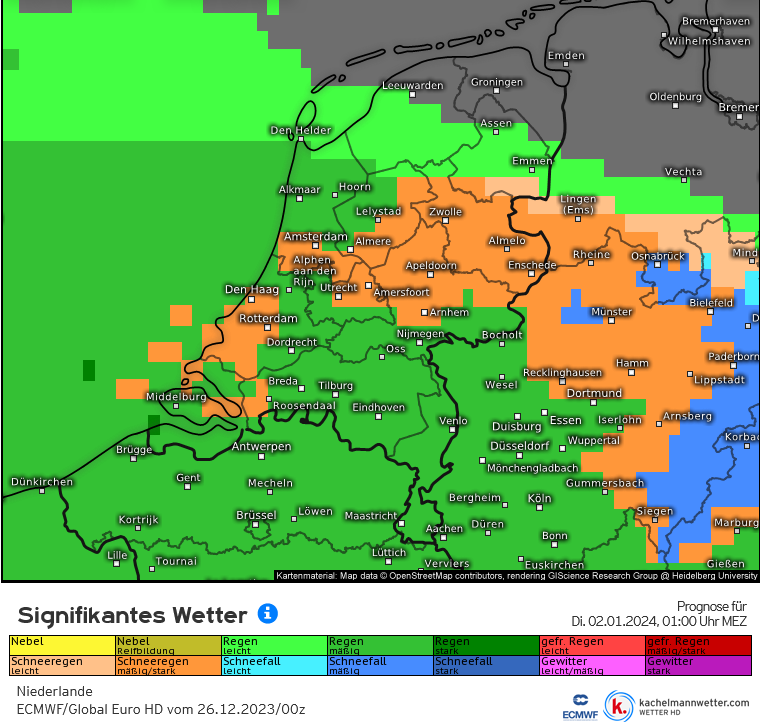The image size is (760, 722).
Task: Click the Lelystad city label
Action: [x=379, y=211]
